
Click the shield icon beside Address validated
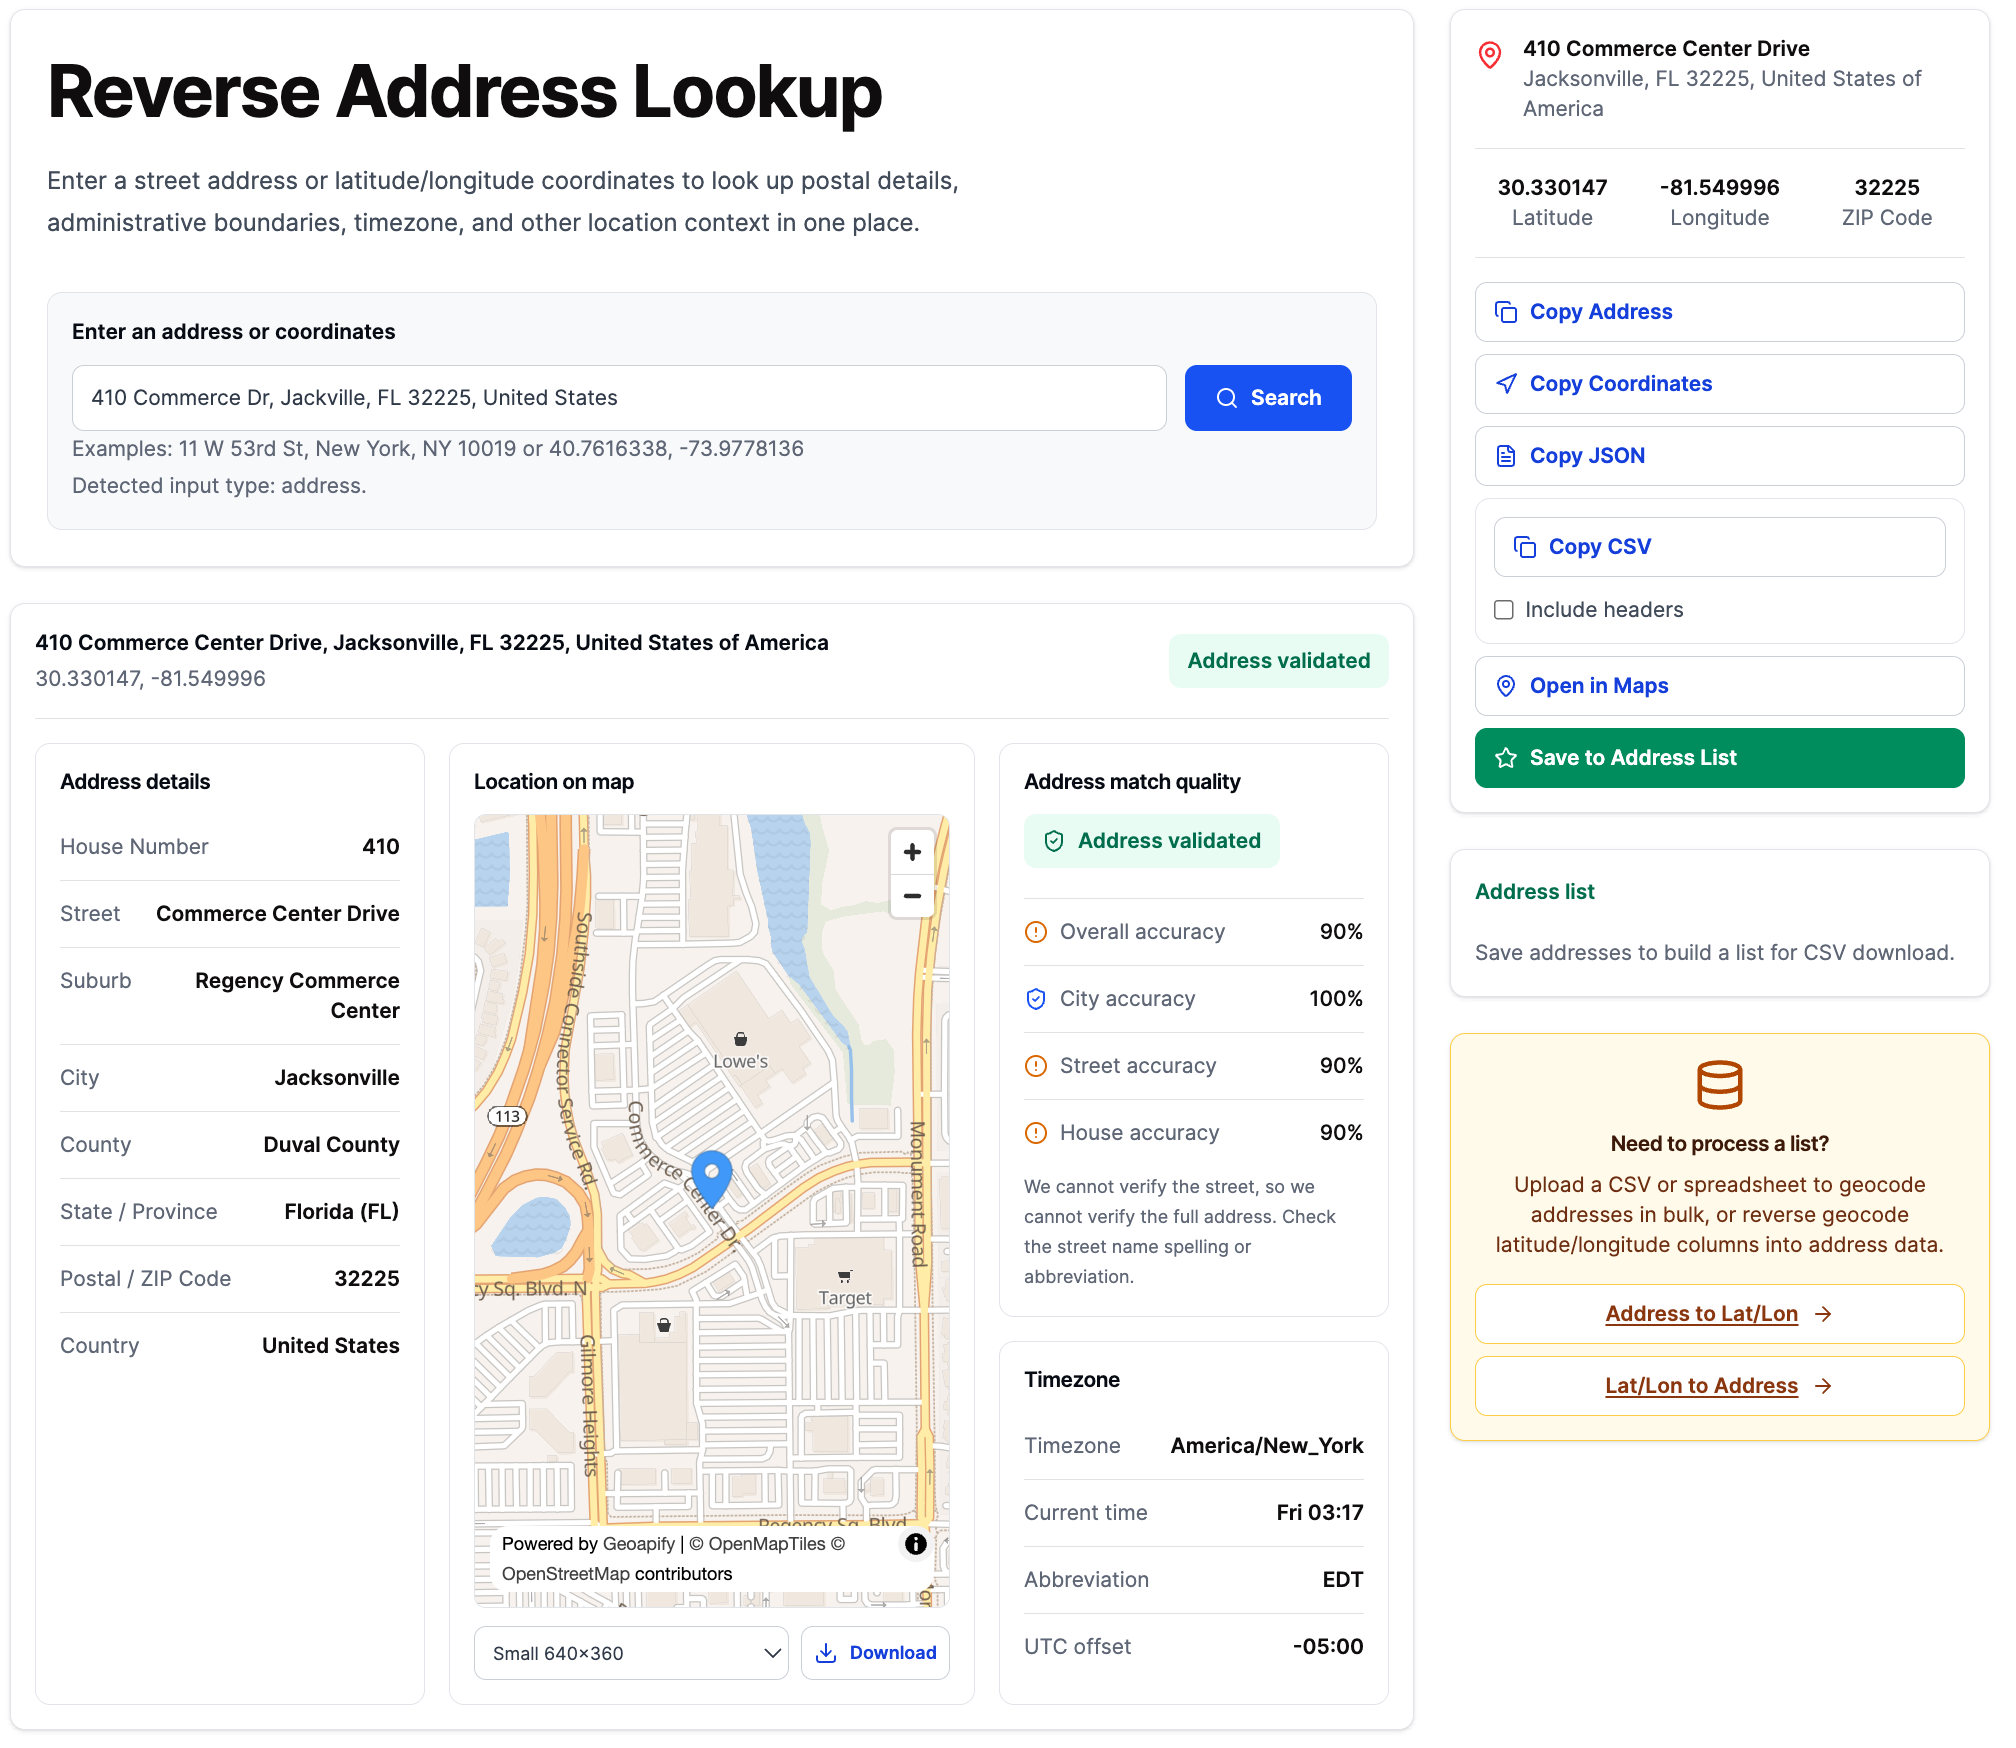[1053, 841]
